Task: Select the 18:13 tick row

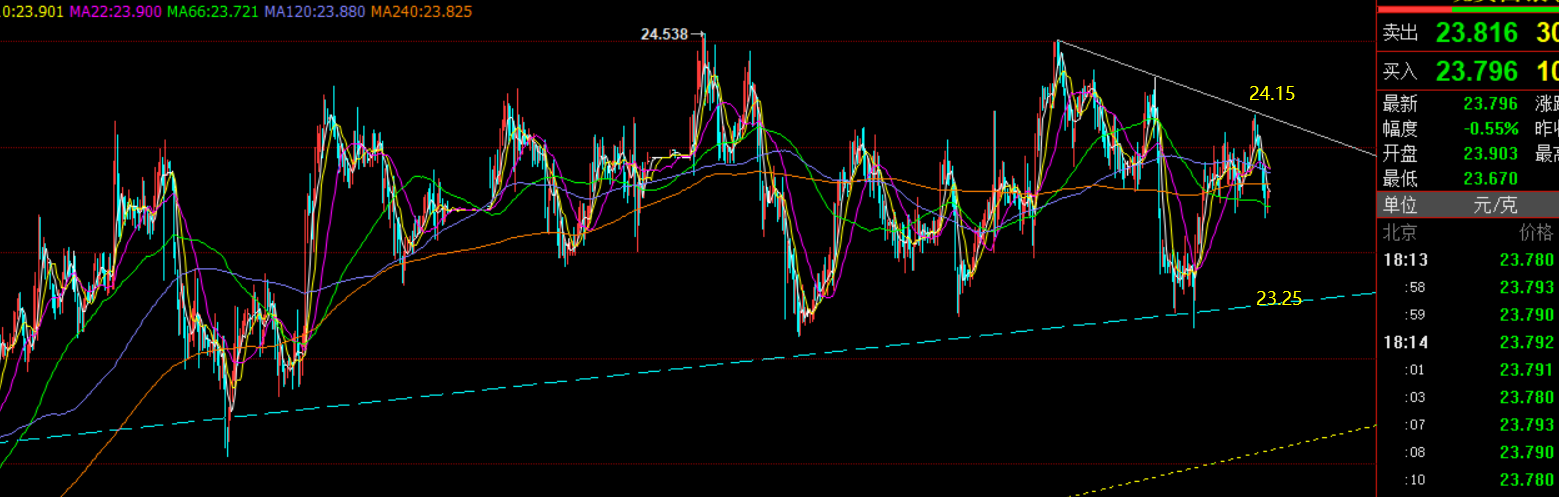Action: (1468, 260)
